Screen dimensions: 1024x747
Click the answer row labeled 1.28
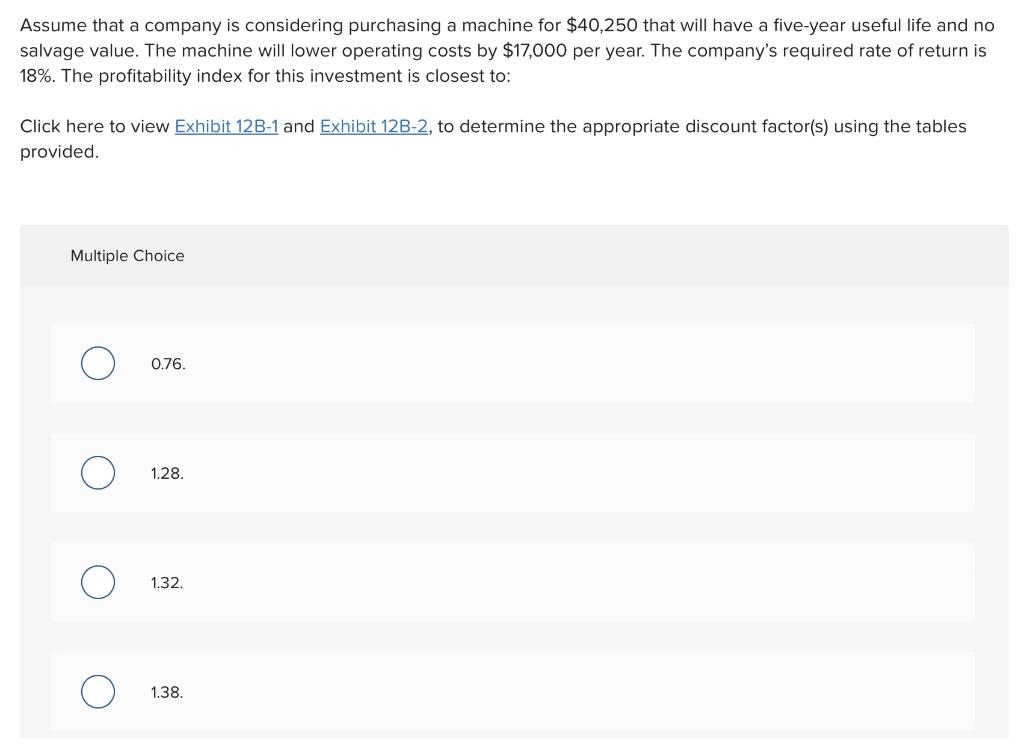(512, 472)
